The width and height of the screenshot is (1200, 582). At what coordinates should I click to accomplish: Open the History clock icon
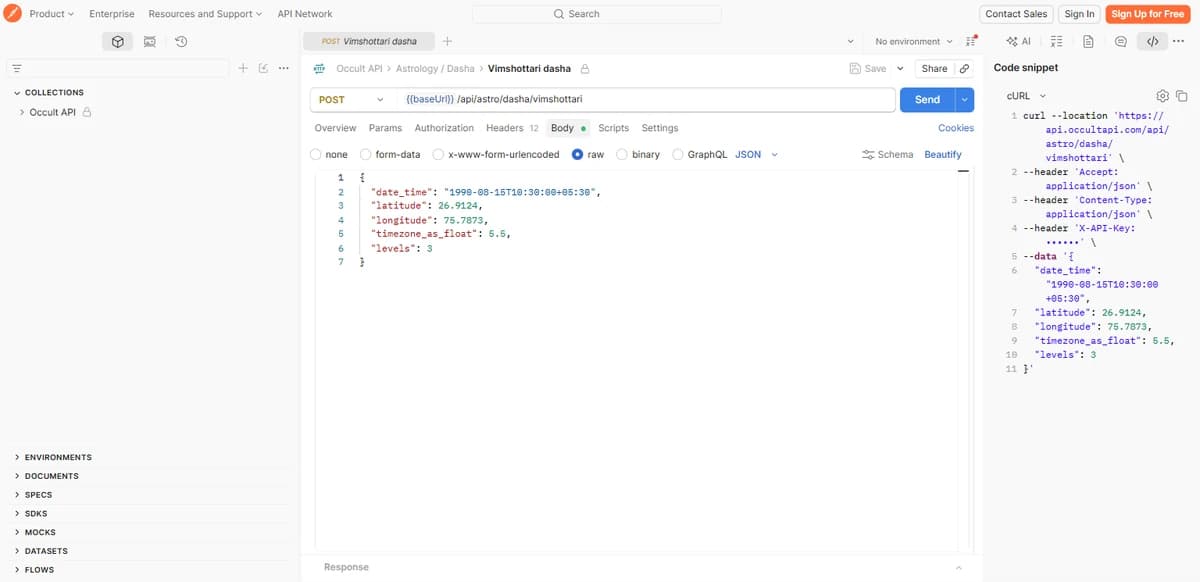tap(181, 42)
